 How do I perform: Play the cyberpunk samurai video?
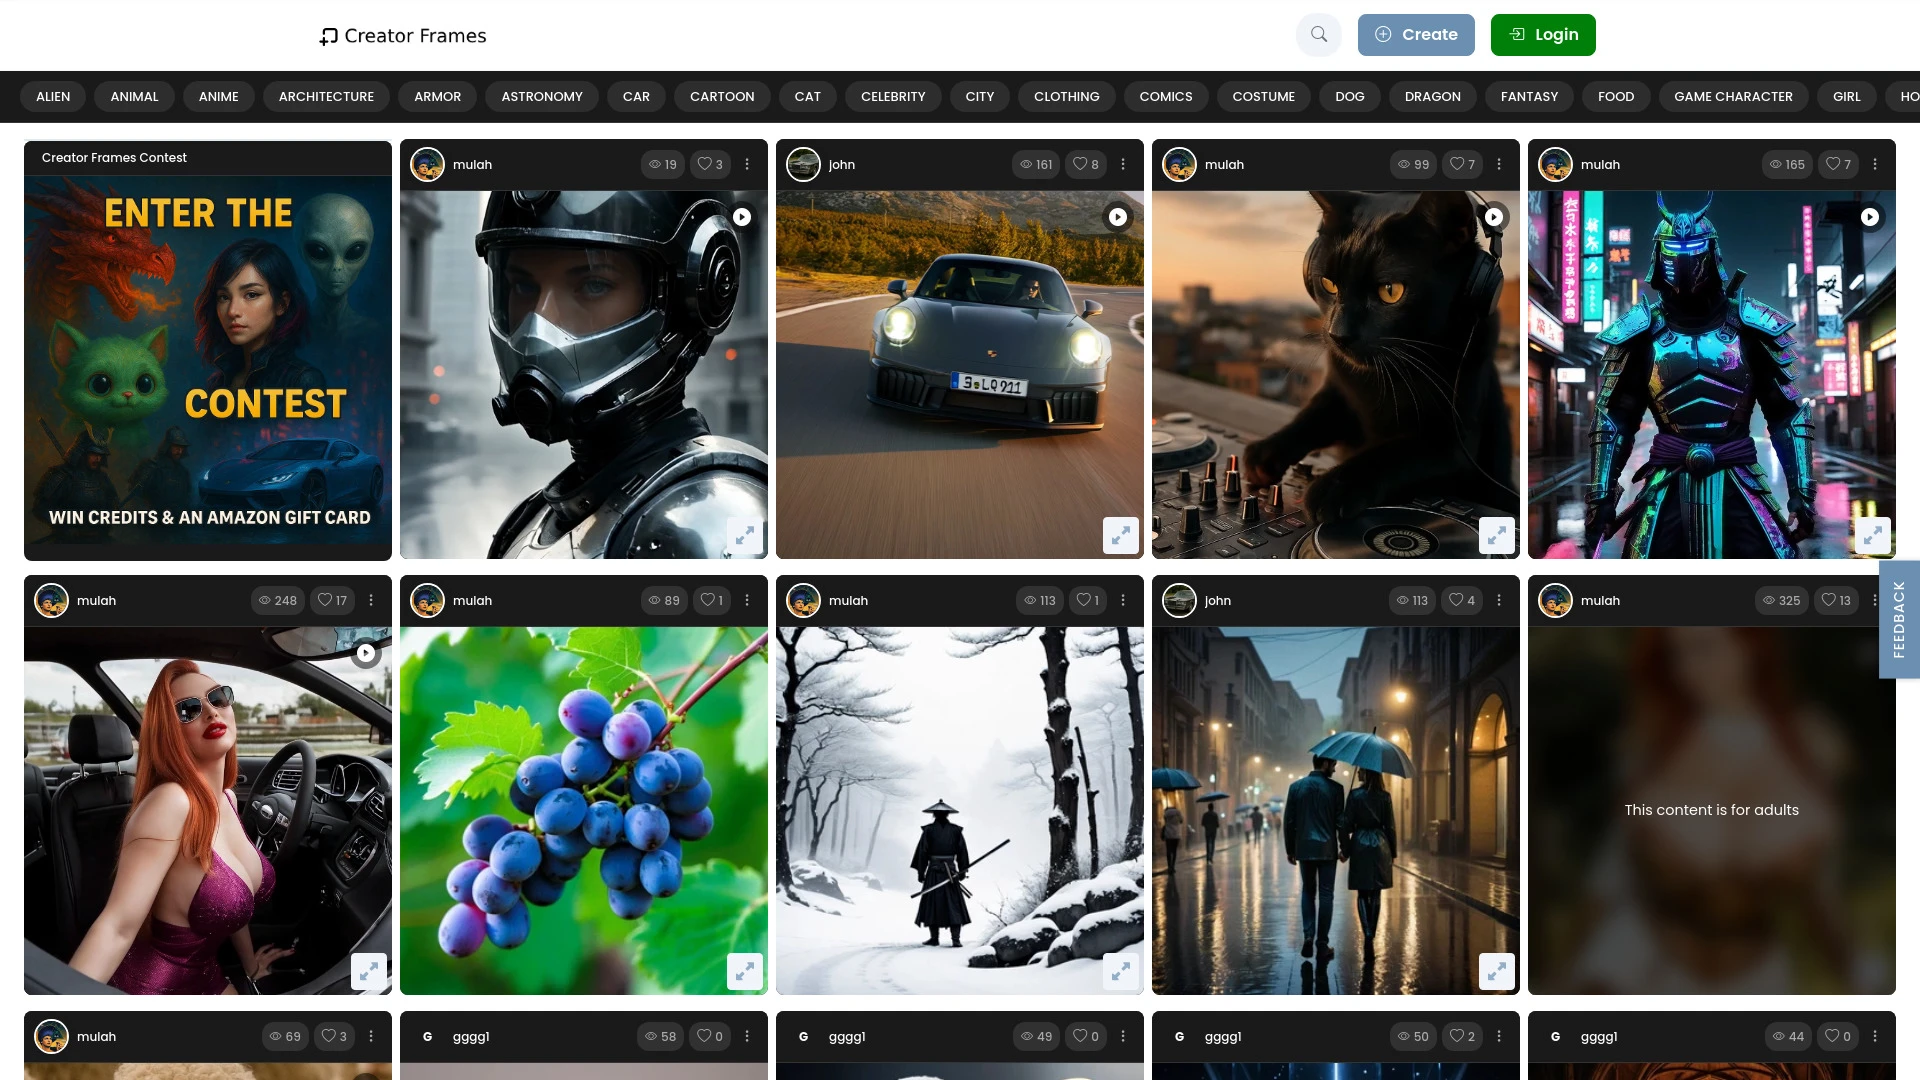(1870, 216)
